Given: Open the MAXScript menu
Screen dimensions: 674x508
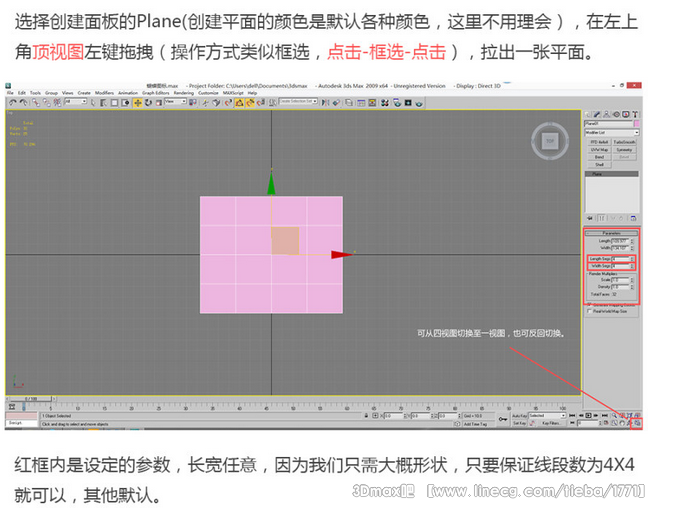Looking at the screenshot, I should click(x=233, y=93).
